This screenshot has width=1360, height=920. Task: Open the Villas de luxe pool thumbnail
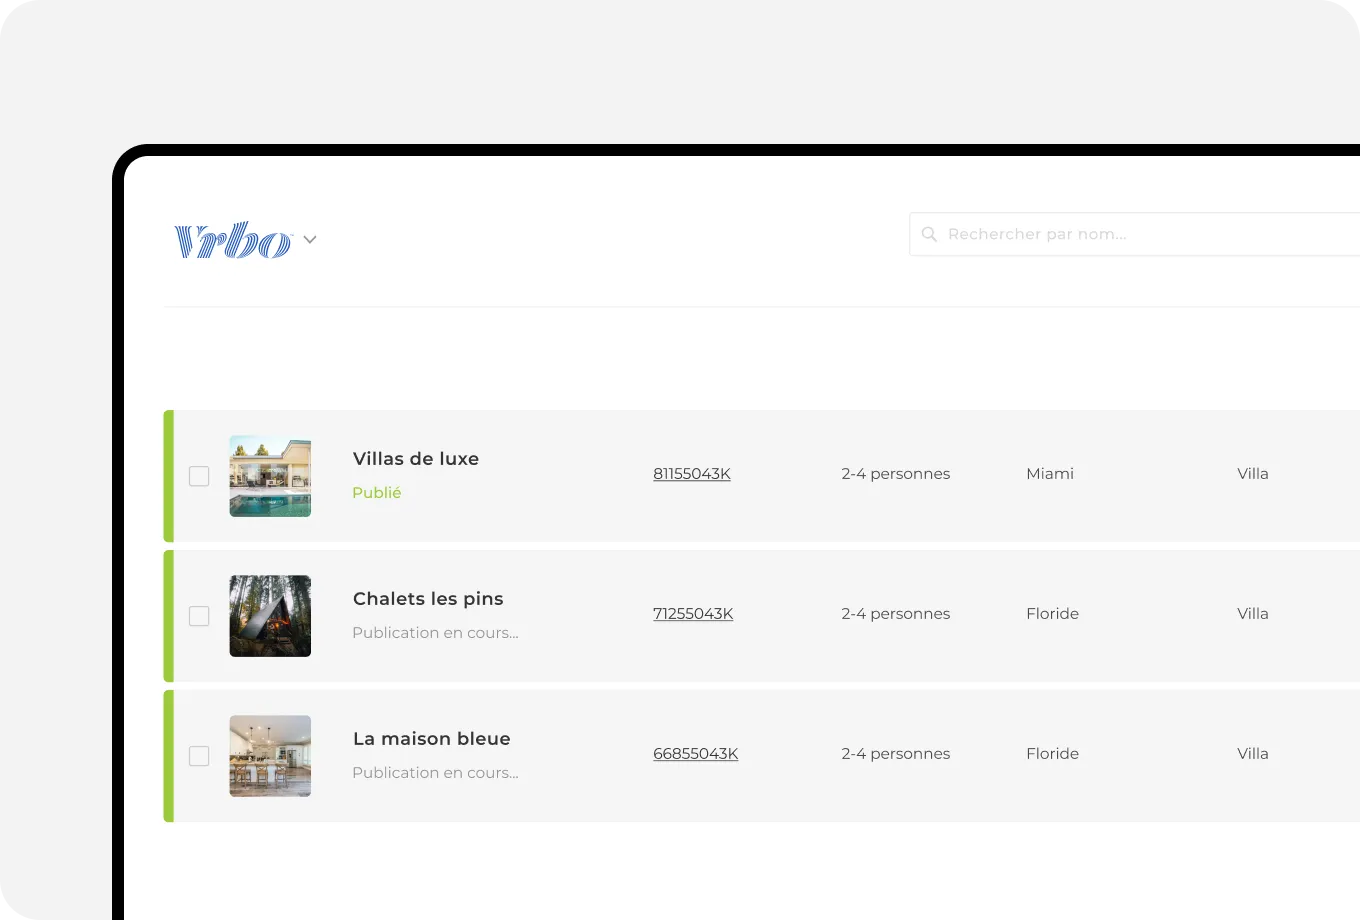coord(270,476)
